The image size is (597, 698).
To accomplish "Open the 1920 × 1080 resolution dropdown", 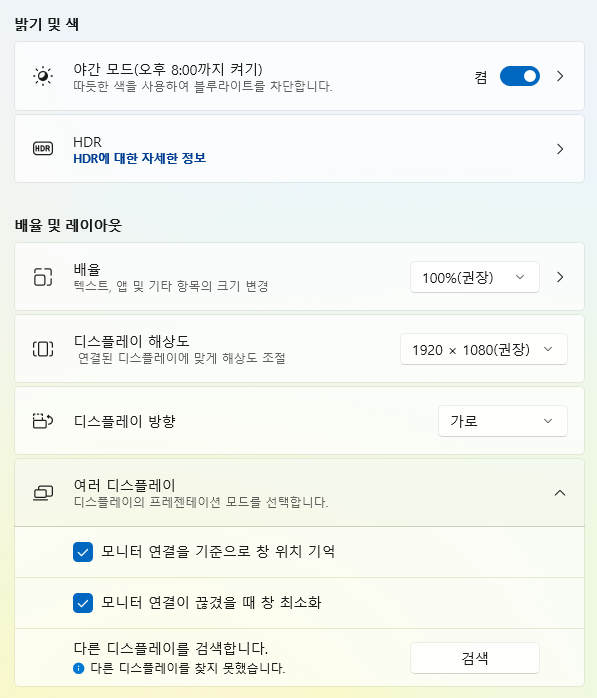I will point(483,349).
